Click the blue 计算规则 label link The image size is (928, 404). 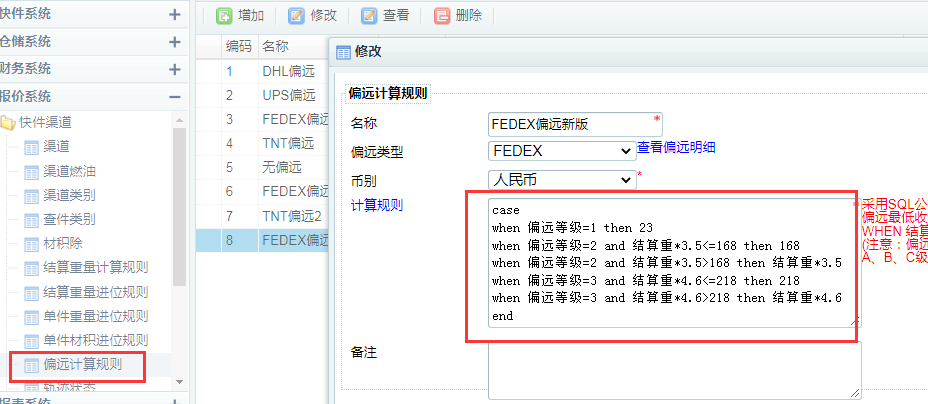377,205
